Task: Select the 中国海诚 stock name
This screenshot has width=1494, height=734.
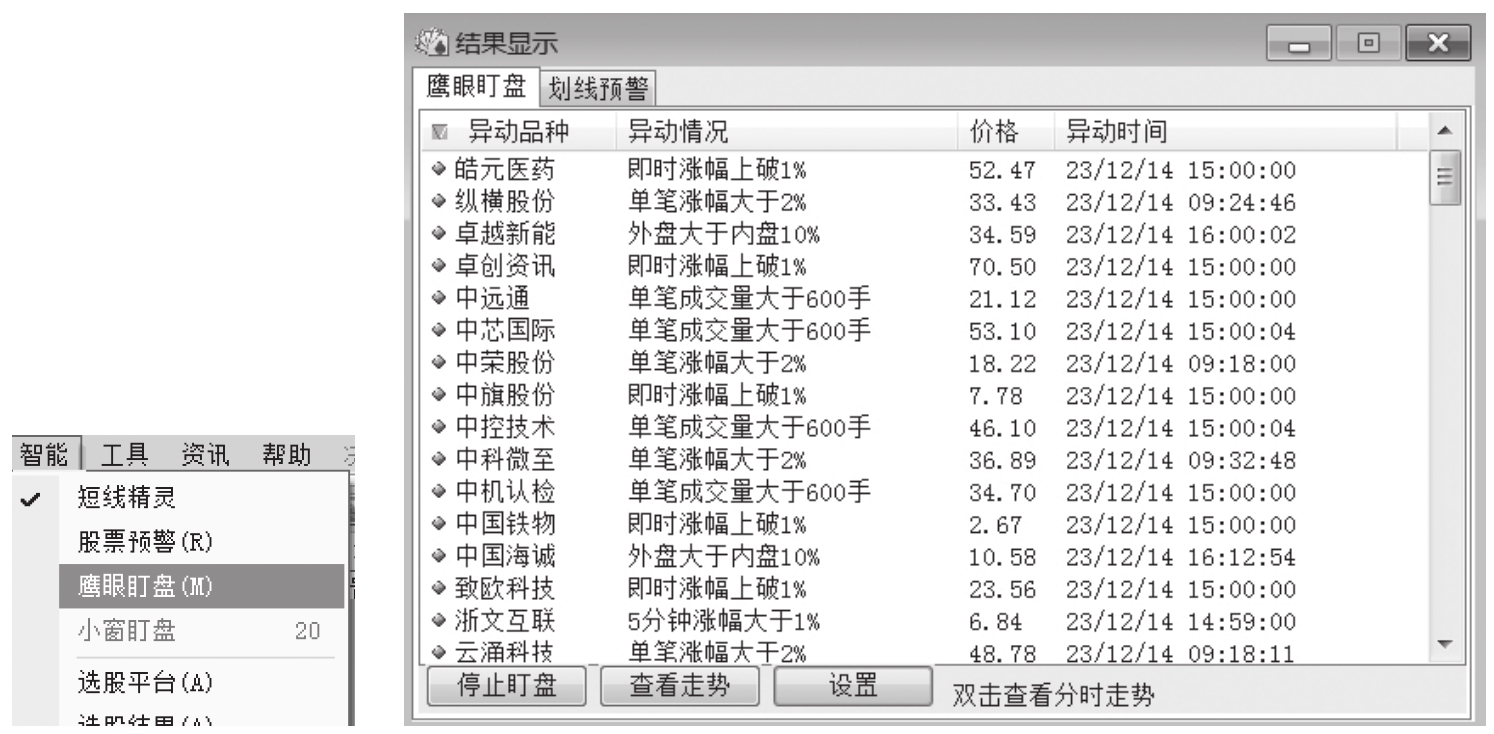Action: pyautogui.click(x=504, y=555)
